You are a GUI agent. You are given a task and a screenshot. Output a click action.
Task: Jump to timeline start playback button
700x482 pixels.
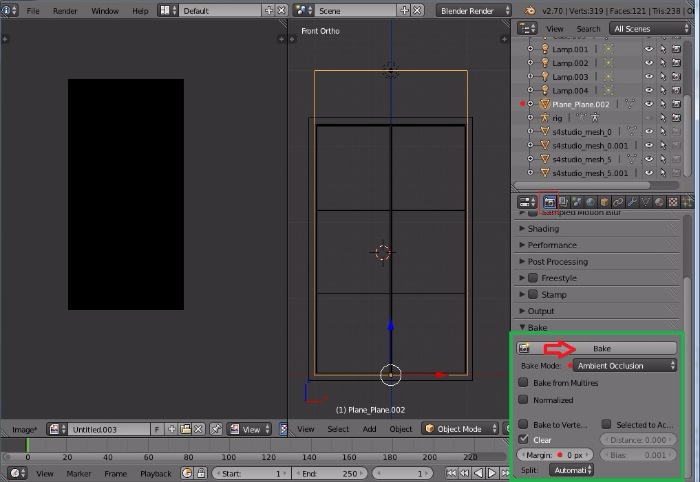click(453, 473)
